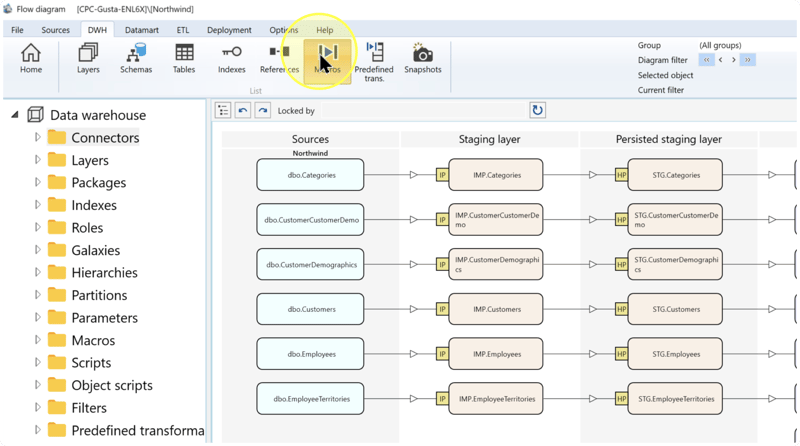
Task: Click the undo arrow in diagram toolbar
Action: pyautogui.click(x=243, y=110)
